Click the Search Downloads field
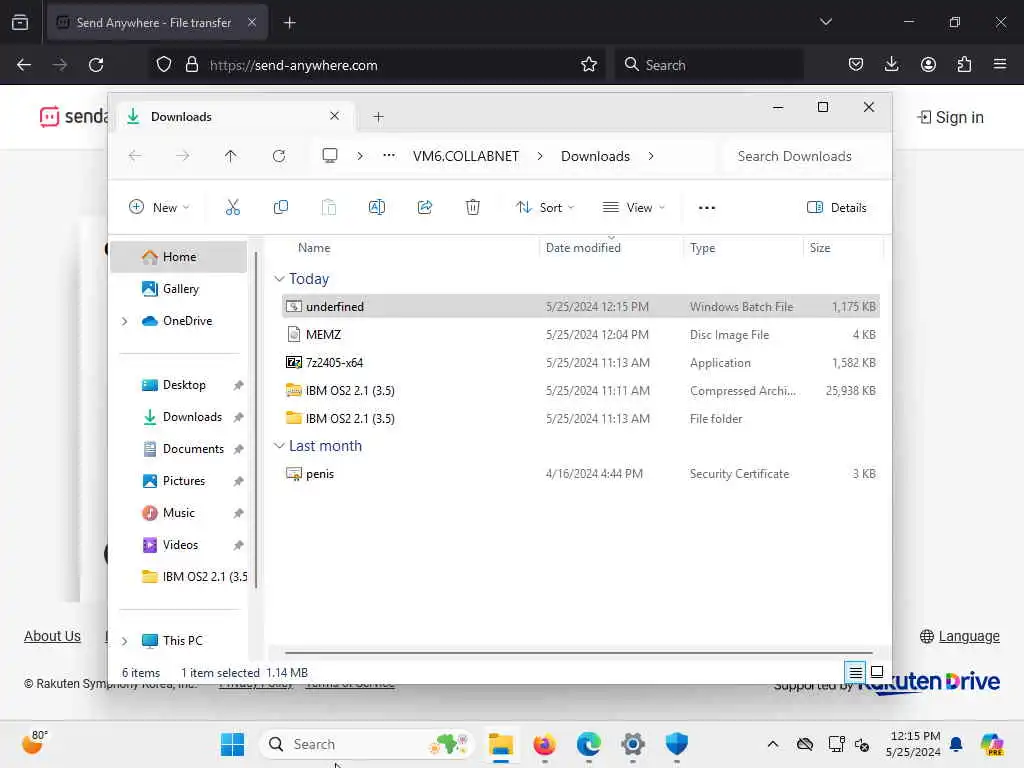Viewport: 1024px width, 768px height. (x=808, y=156)
